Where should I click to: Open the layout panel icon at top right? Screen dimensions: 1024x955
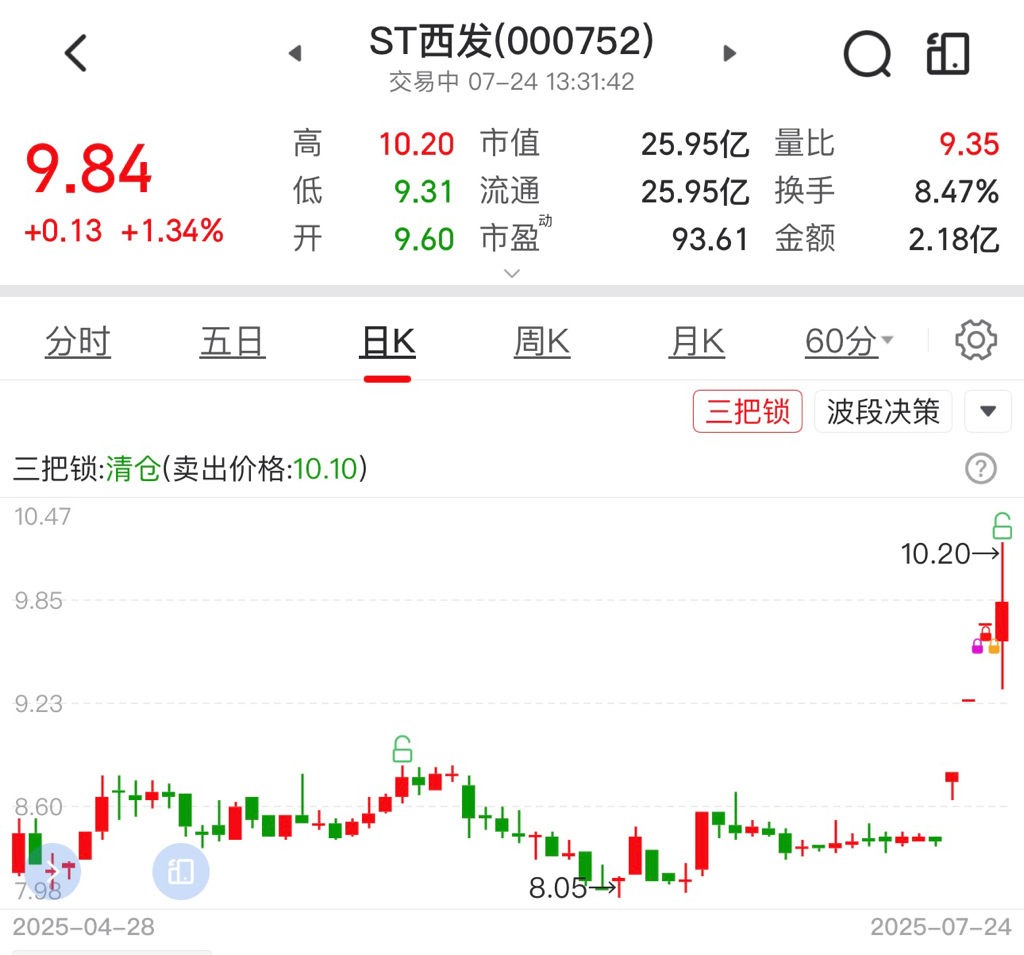click(x=948, y=54)
